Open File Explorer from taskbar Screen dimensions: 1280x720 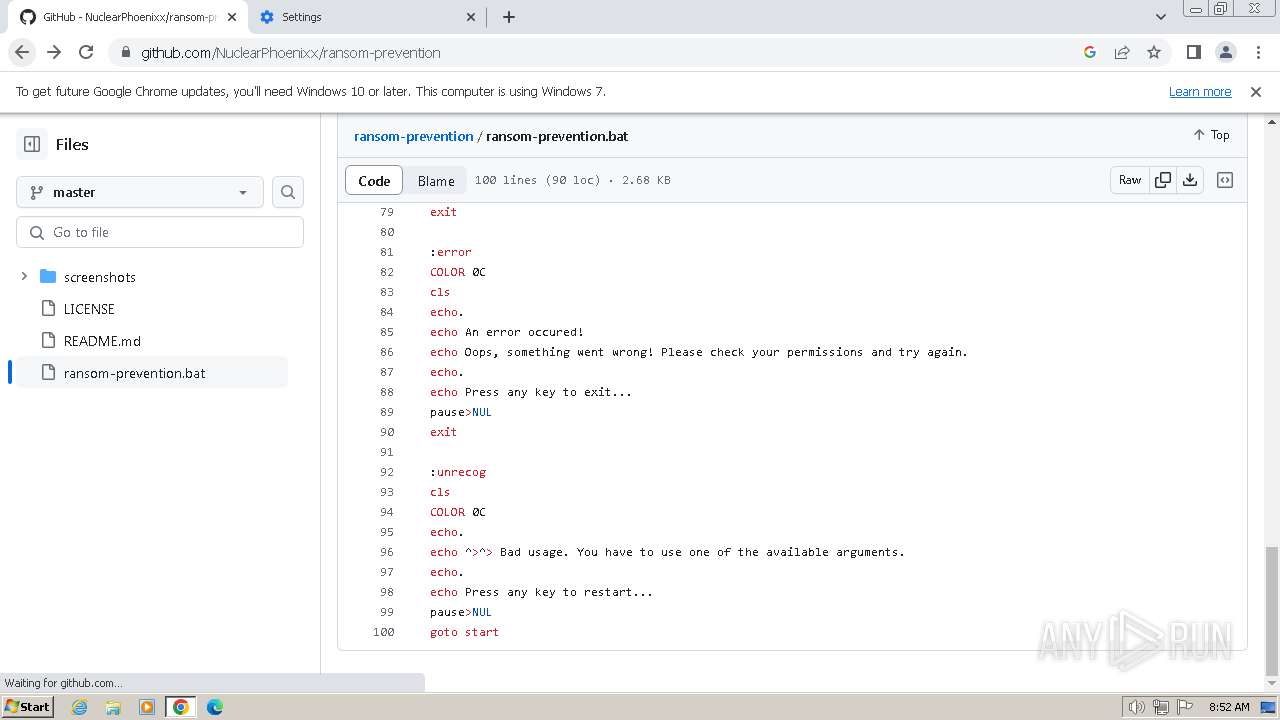[113, 707]
